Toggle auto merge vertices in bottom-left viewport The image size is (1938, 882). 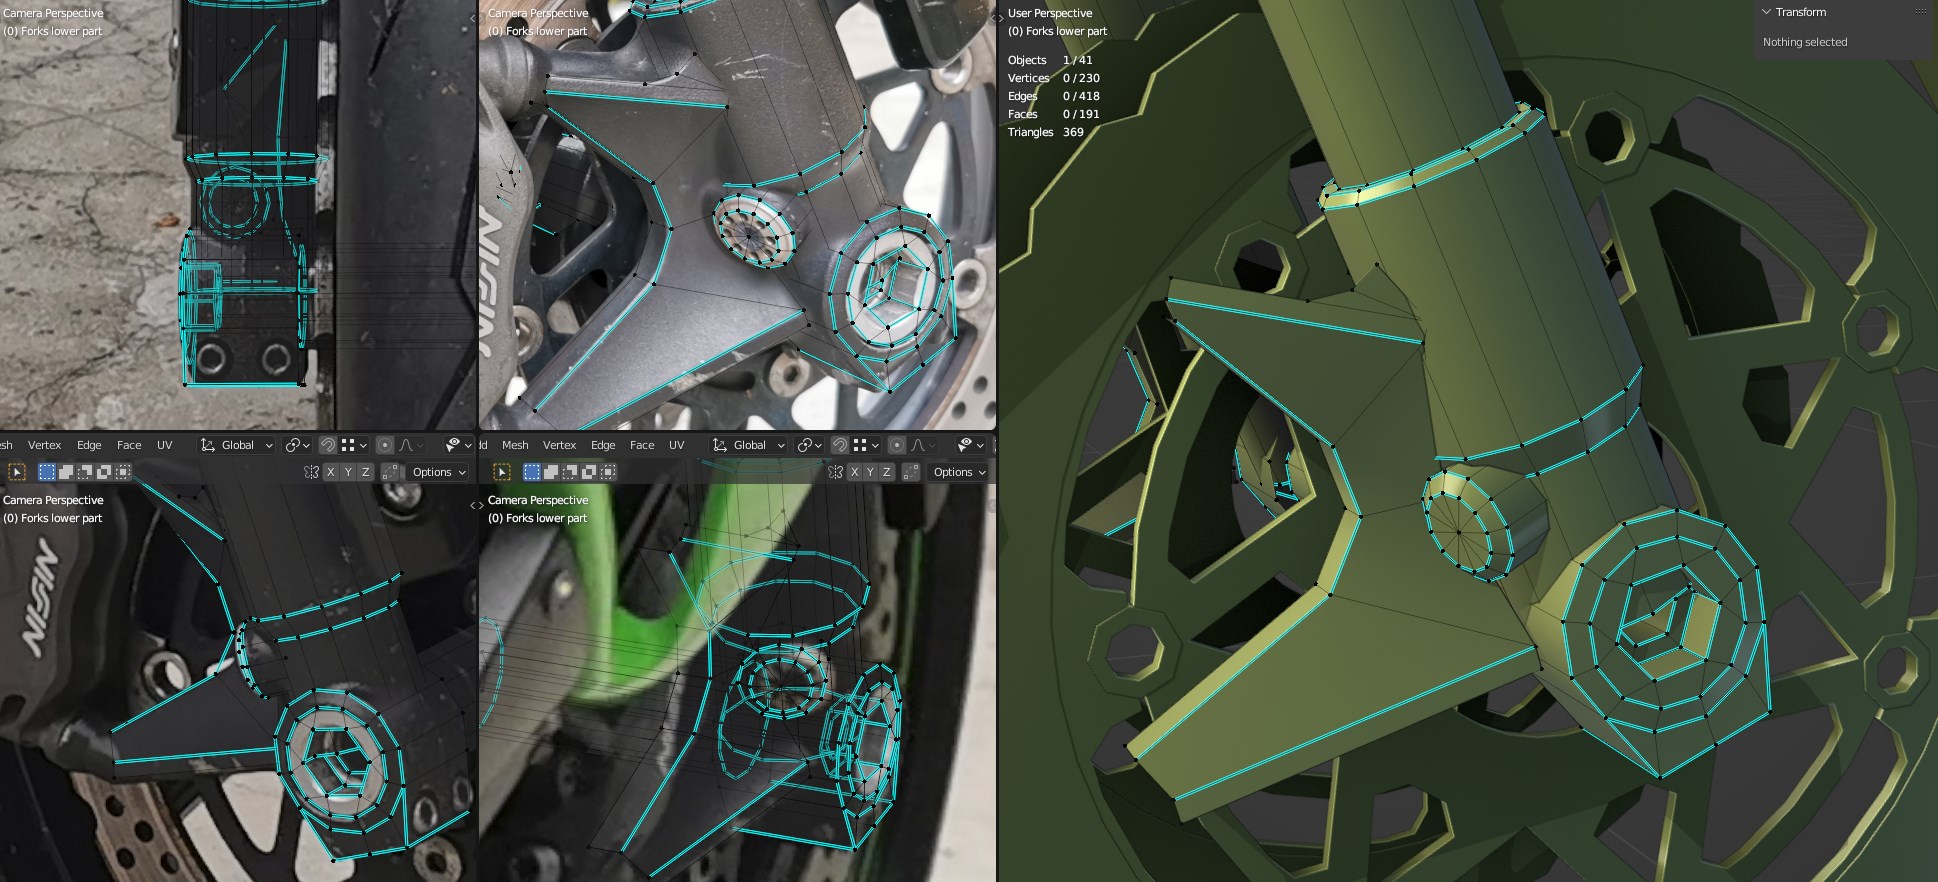(x=390, y=472)
